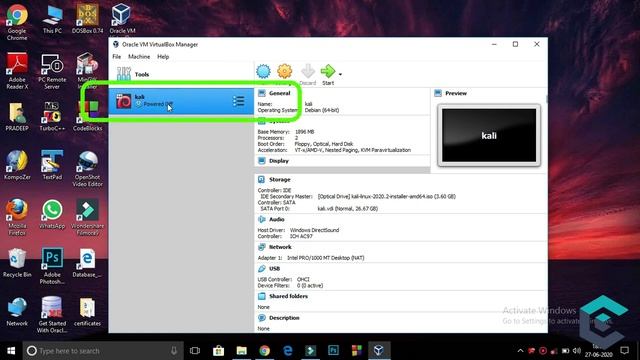
Task: Open the File menu in VirtualBox
Action: pos(117,57)
